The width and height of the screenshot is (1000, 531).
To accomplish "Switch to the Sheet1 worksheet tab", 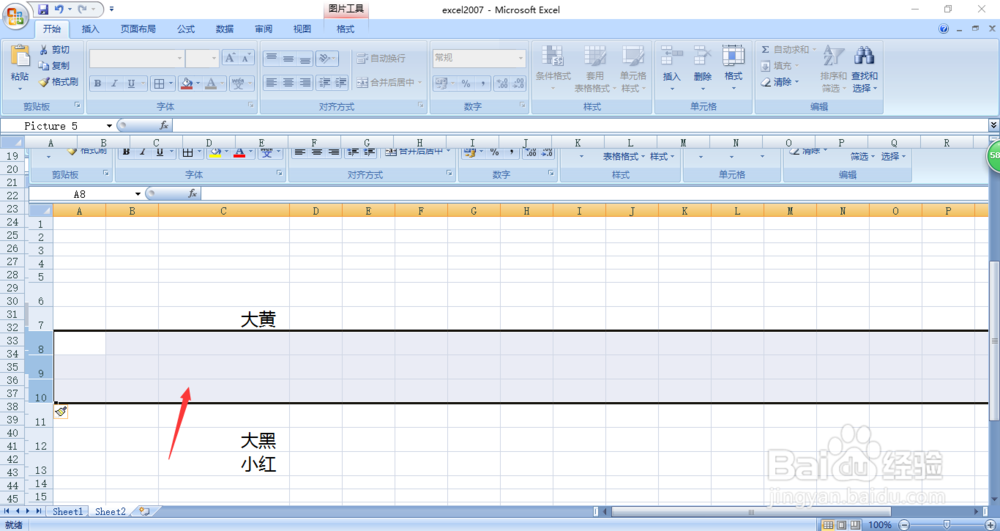I will click(x=68, y=511).
